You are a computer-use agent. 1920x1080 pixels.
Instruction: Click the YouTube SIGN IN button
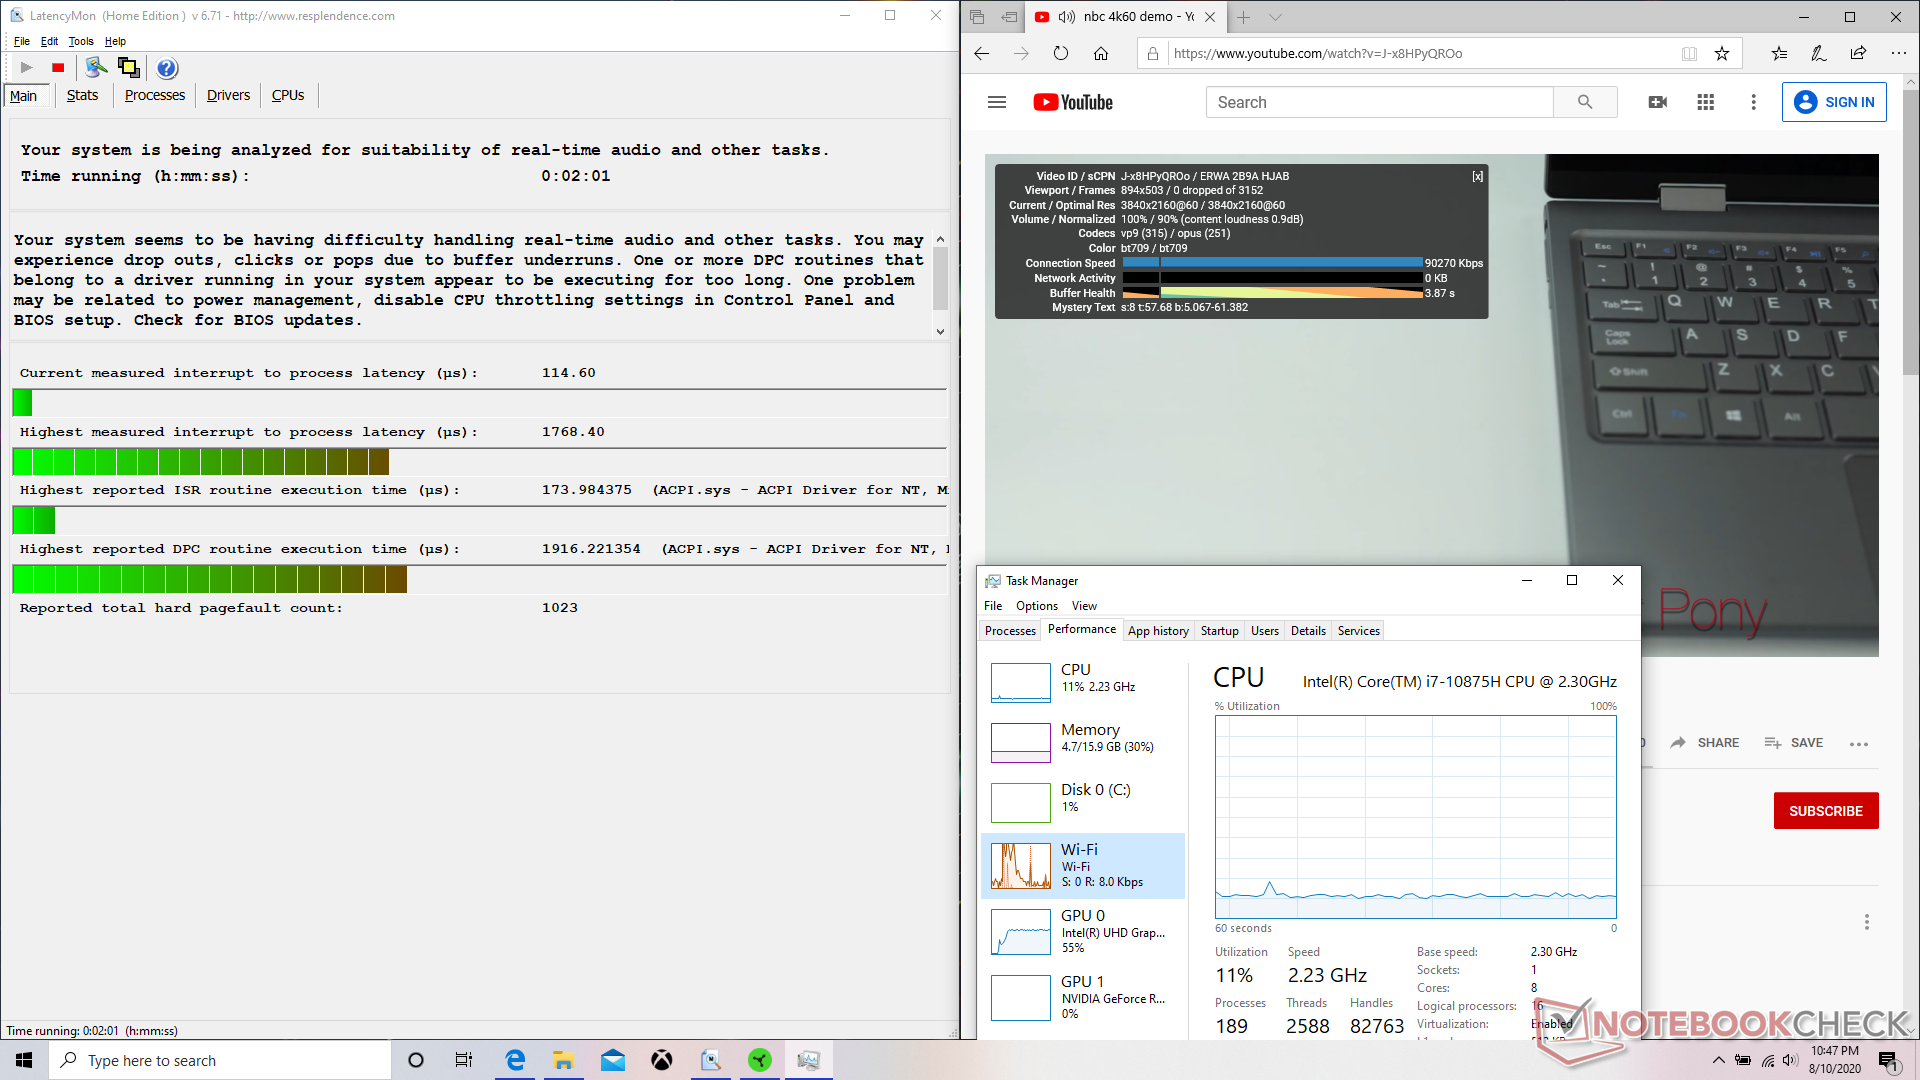1834,102
